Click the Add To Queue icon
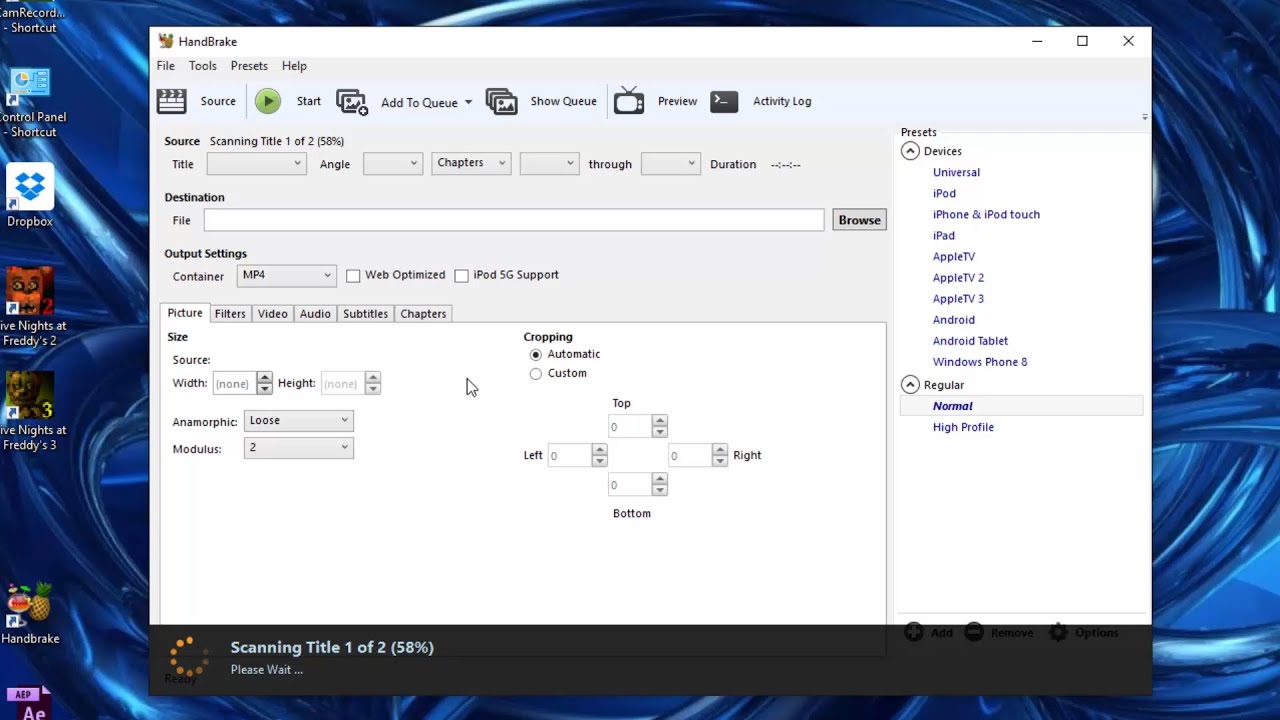Screen dimensions: 1280x720 [x=352, y=102]
